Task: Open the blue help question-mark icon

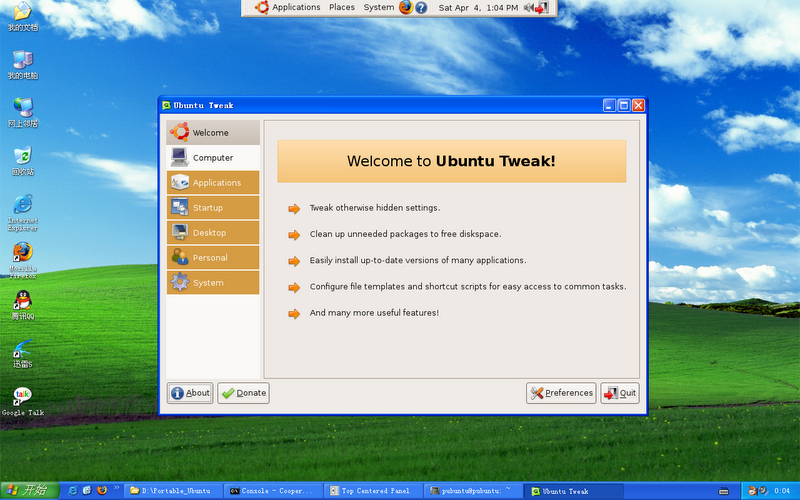Action: (421, 8)
